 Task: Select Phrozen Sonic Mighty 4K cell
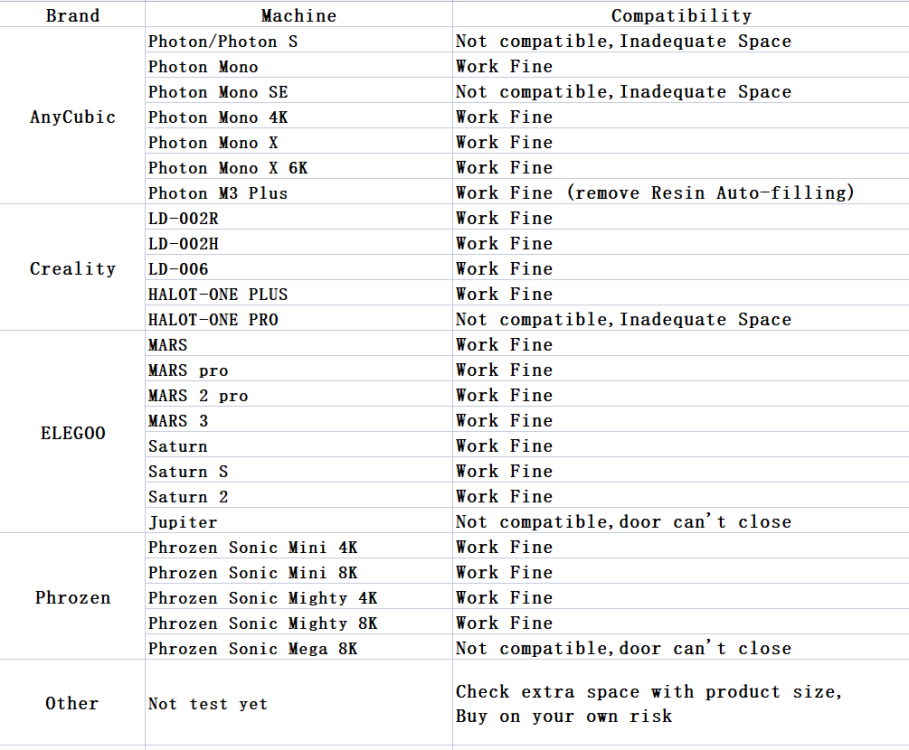[x=262, y=598]
